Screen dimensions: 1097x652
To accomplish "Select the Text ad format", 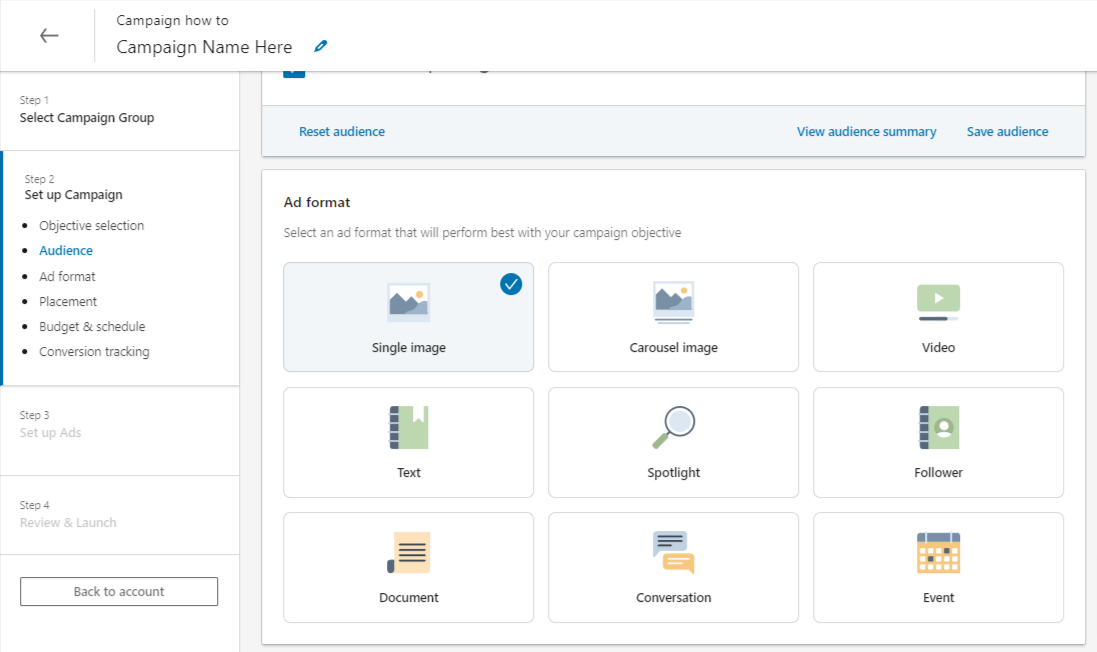I will click(x=408, y=442).
